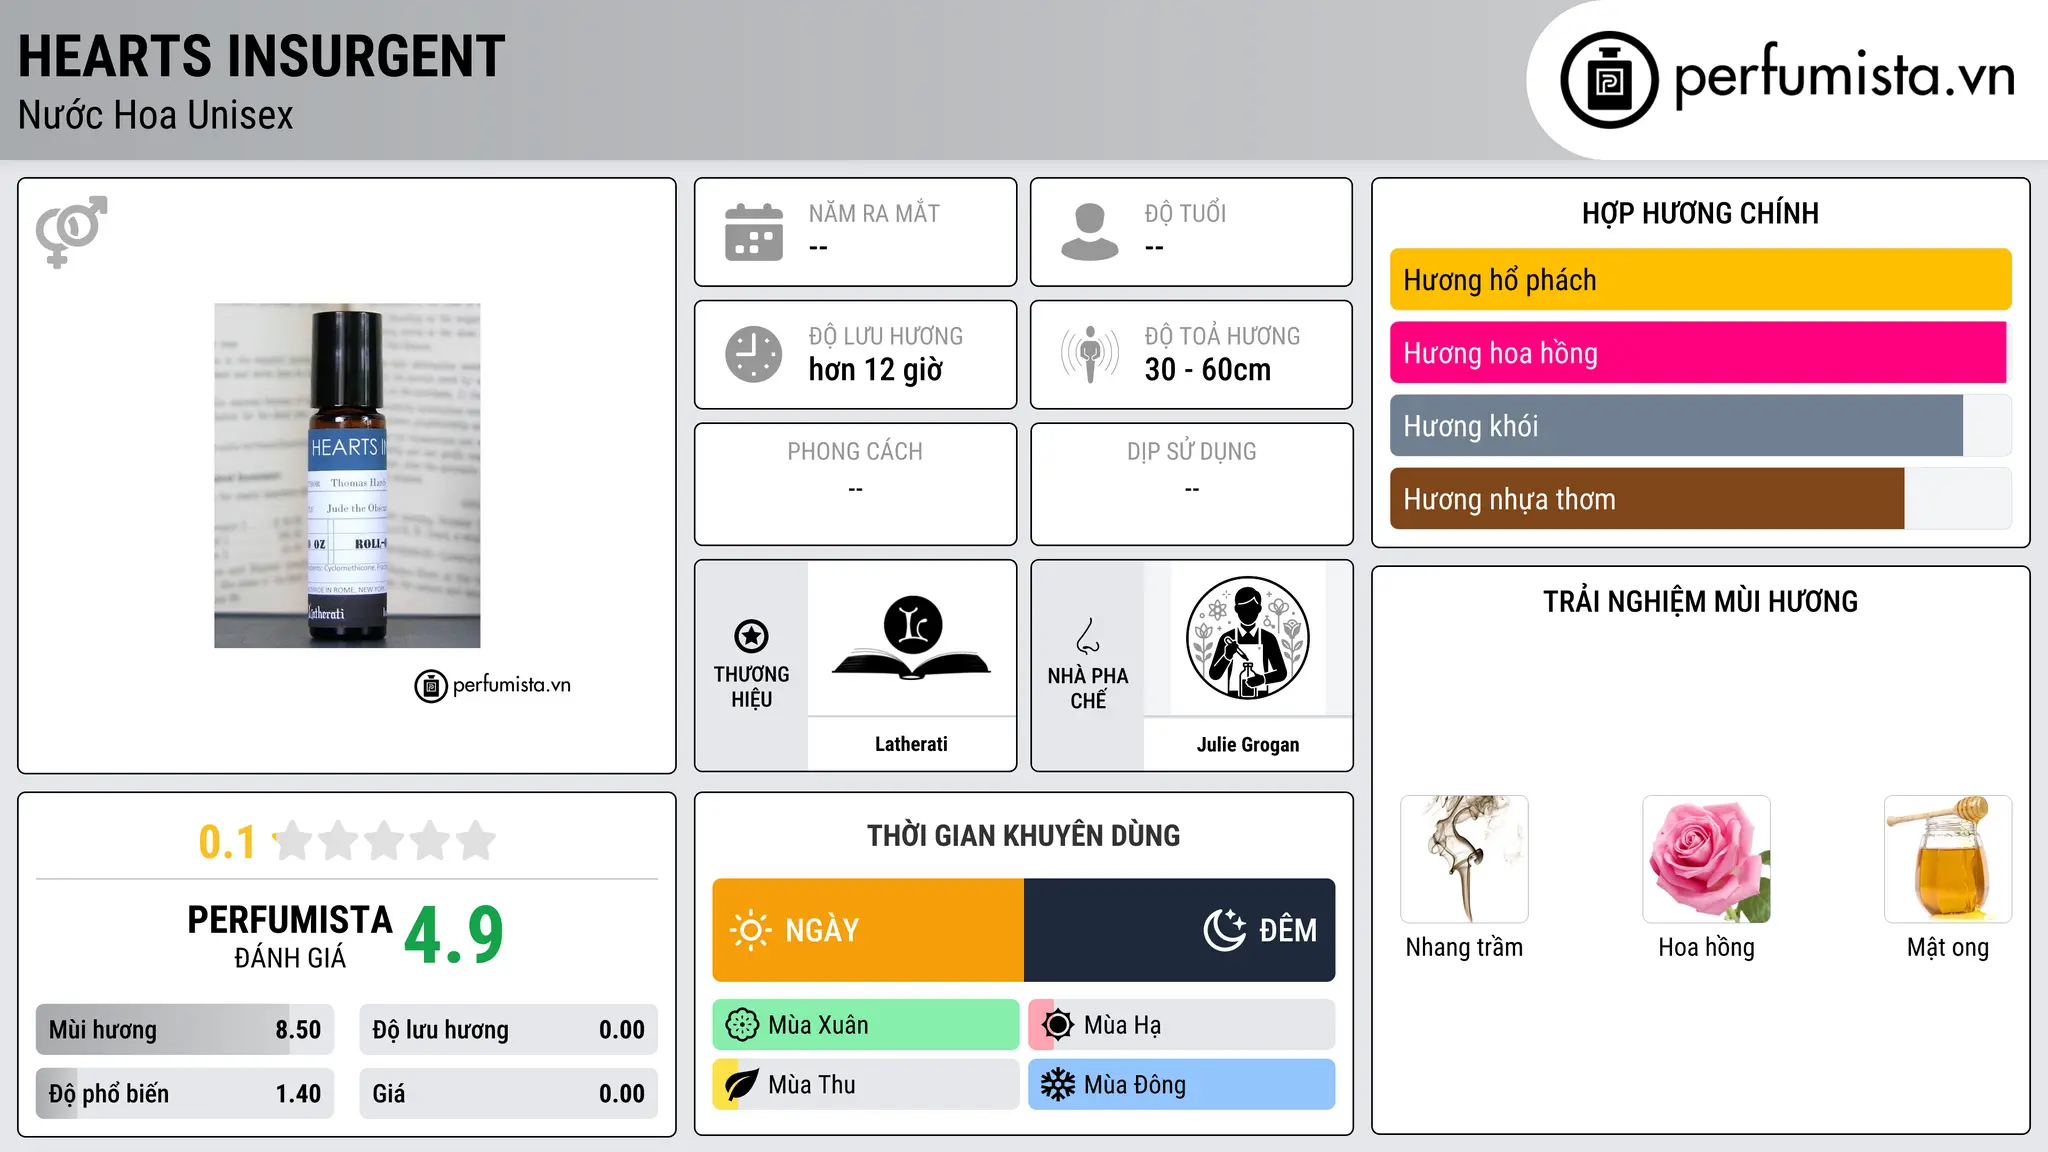Select the Hoa hồng rose note image
This screenshot has width=2048, height=1152.
(1706, 859)
